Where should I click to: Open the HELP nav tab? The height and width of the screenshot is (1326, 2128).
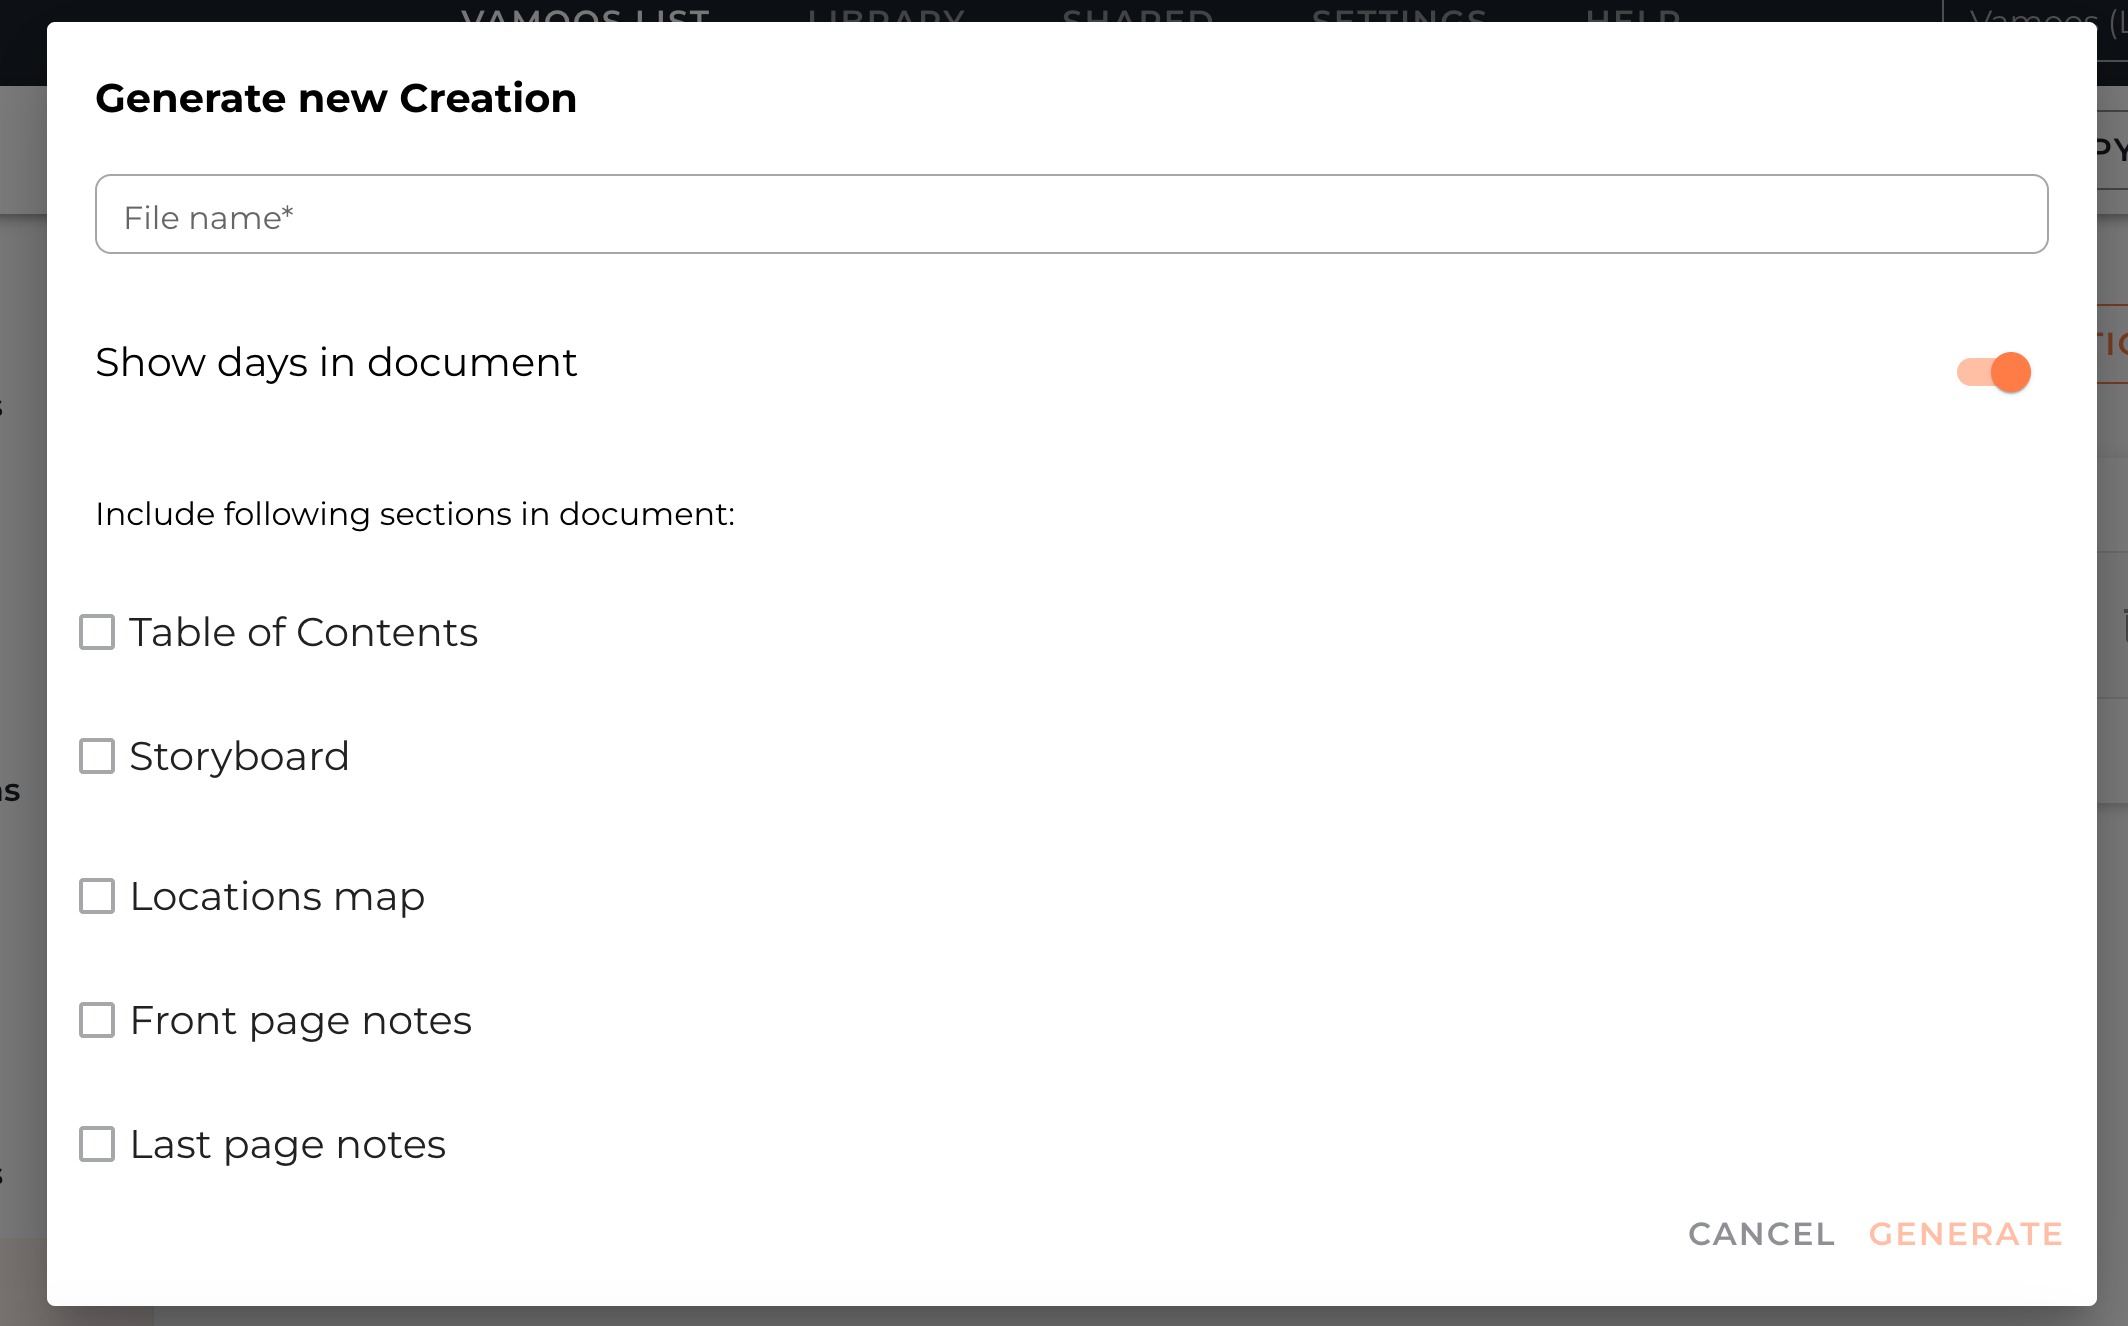tap(1634, 14)
